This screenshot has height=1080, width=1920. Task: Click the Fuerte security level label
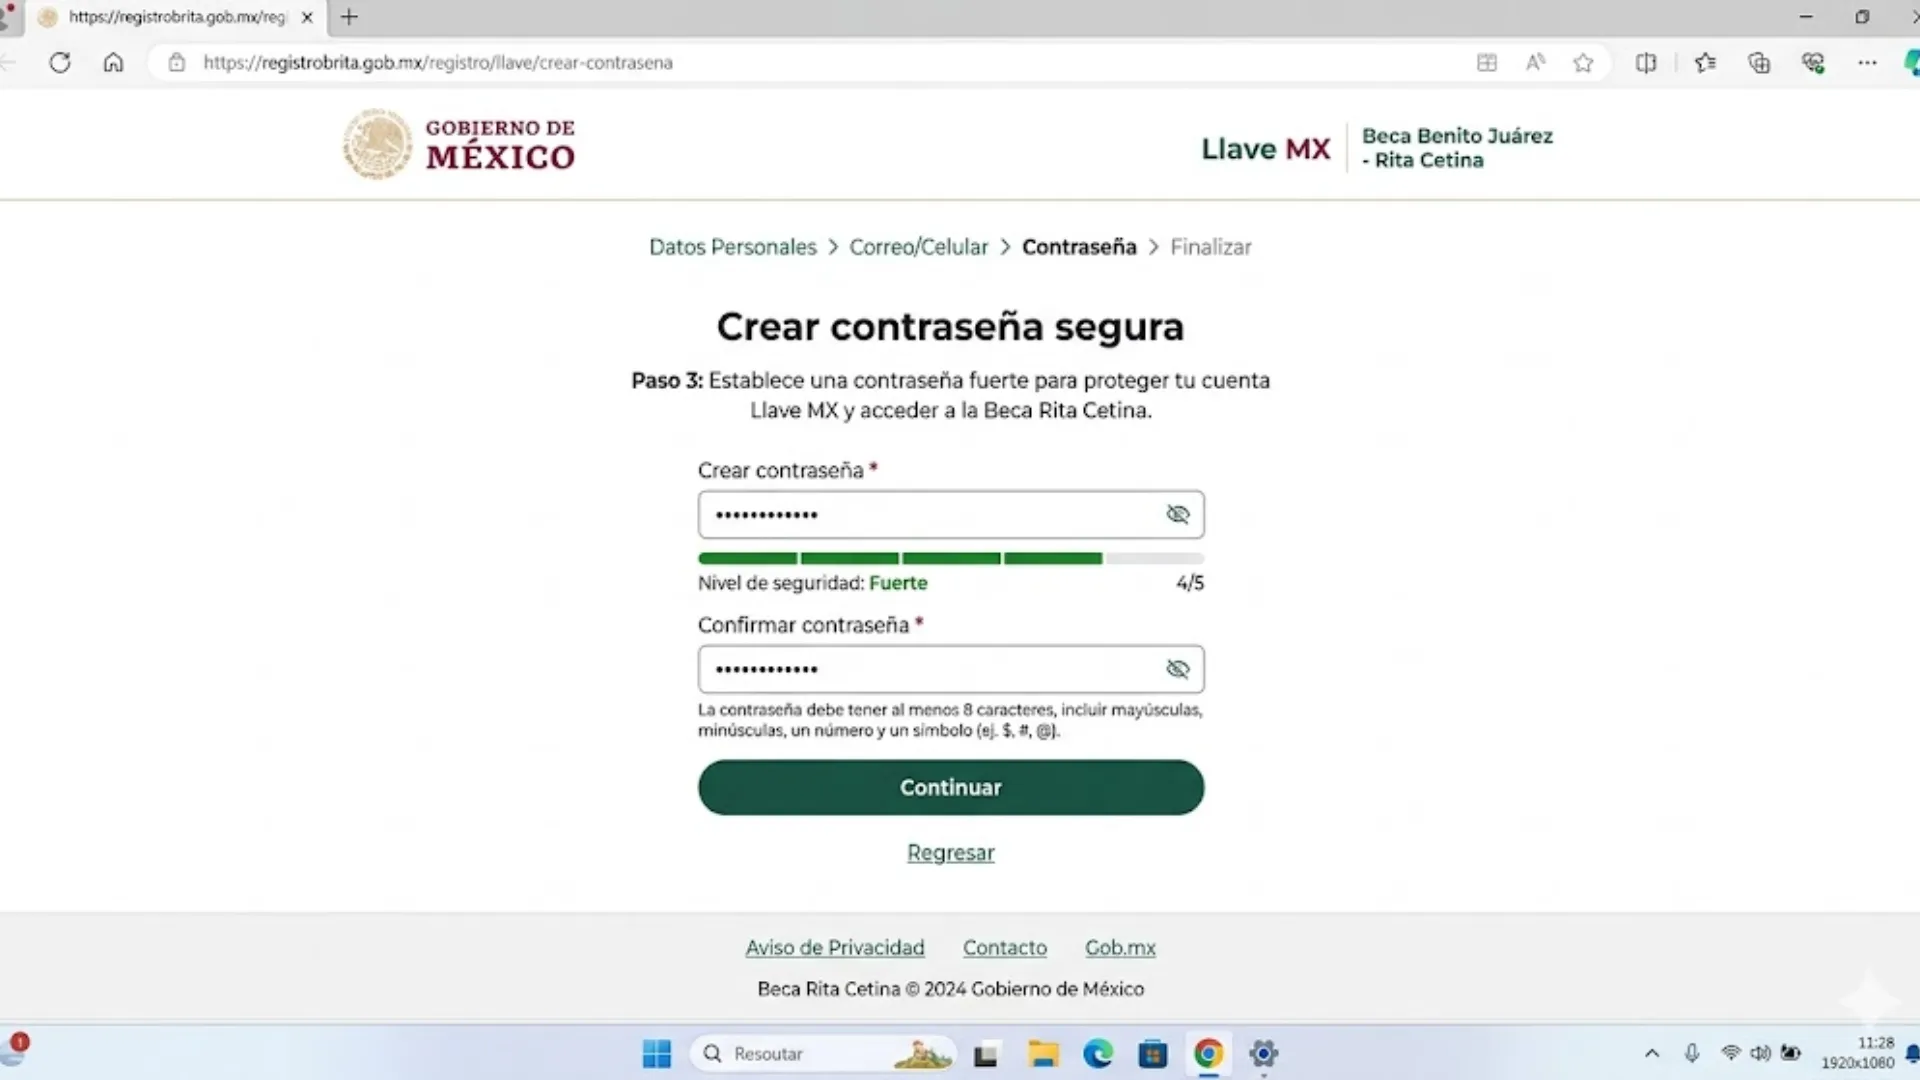tap(898, 583)
